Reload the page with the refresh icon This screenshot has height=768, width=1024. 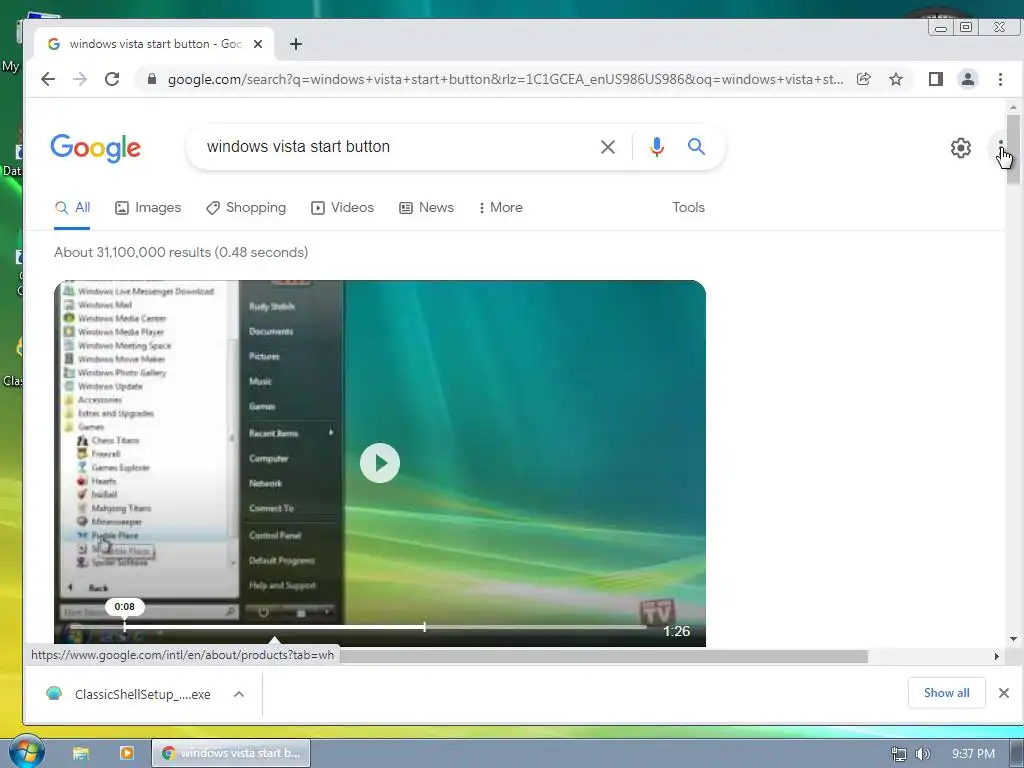pos(112,79)
